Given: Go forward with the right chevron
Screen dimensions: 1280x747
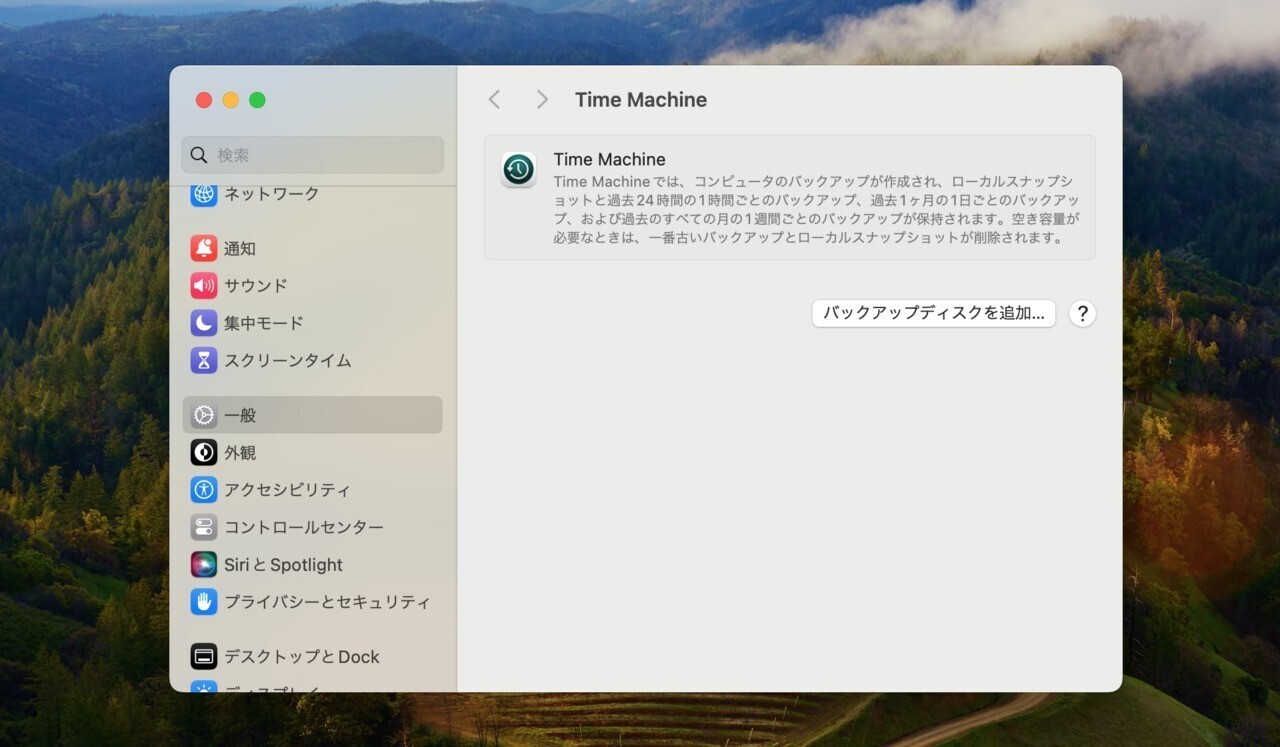Looking at the screenshot, I should click(x=542, y=99).
